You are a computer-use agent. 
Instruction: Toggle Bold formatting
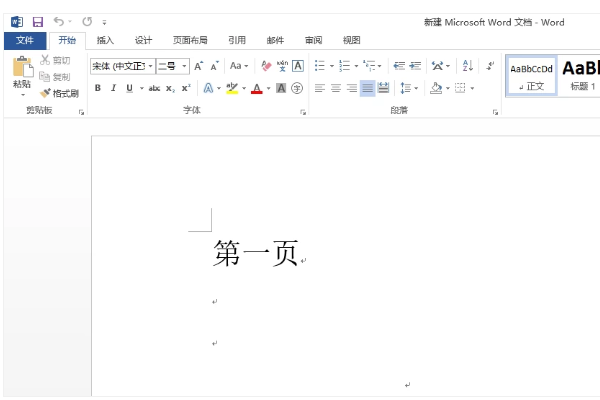tap(97, 88)
